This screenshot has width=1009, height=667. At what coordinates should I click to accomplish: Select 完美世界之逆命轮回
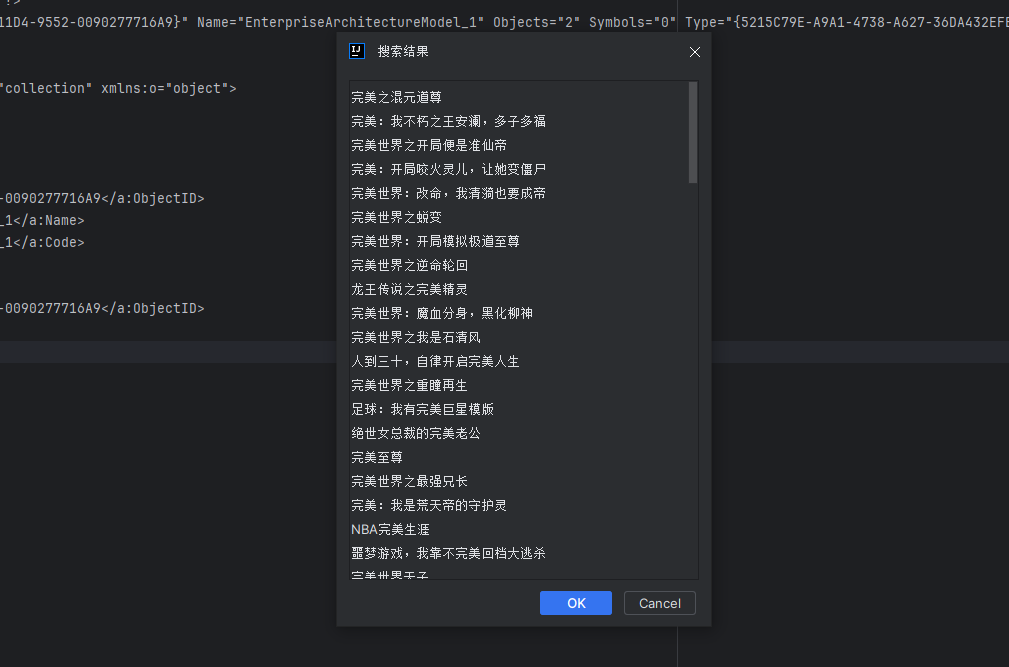click(x=410, y=264)
